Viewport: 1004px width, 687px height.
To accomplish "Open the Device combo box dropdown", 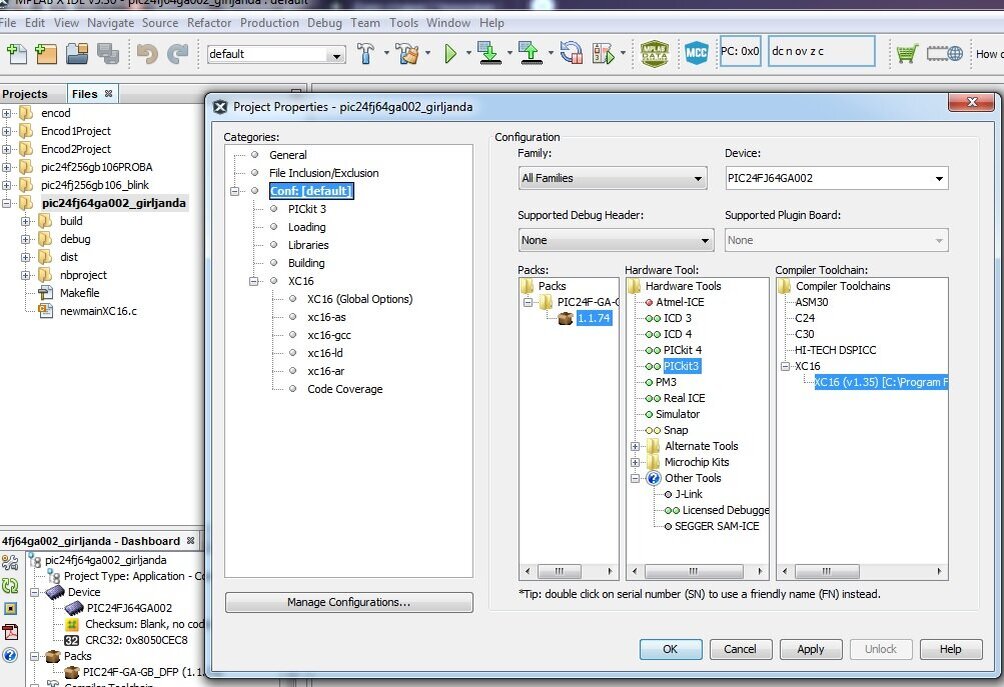I will [x=939, y=179].
